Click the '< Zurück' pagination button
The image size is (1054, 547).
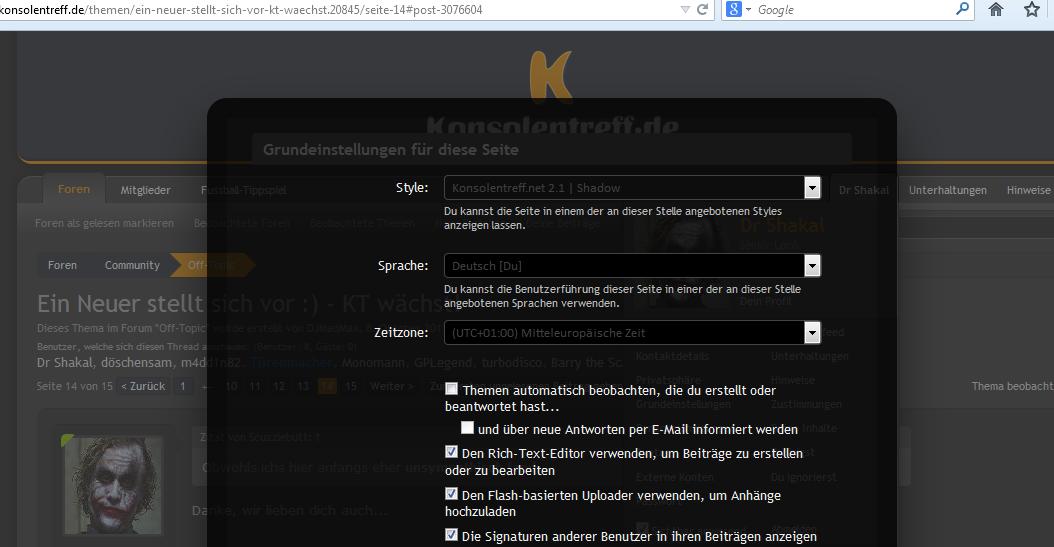143,386
